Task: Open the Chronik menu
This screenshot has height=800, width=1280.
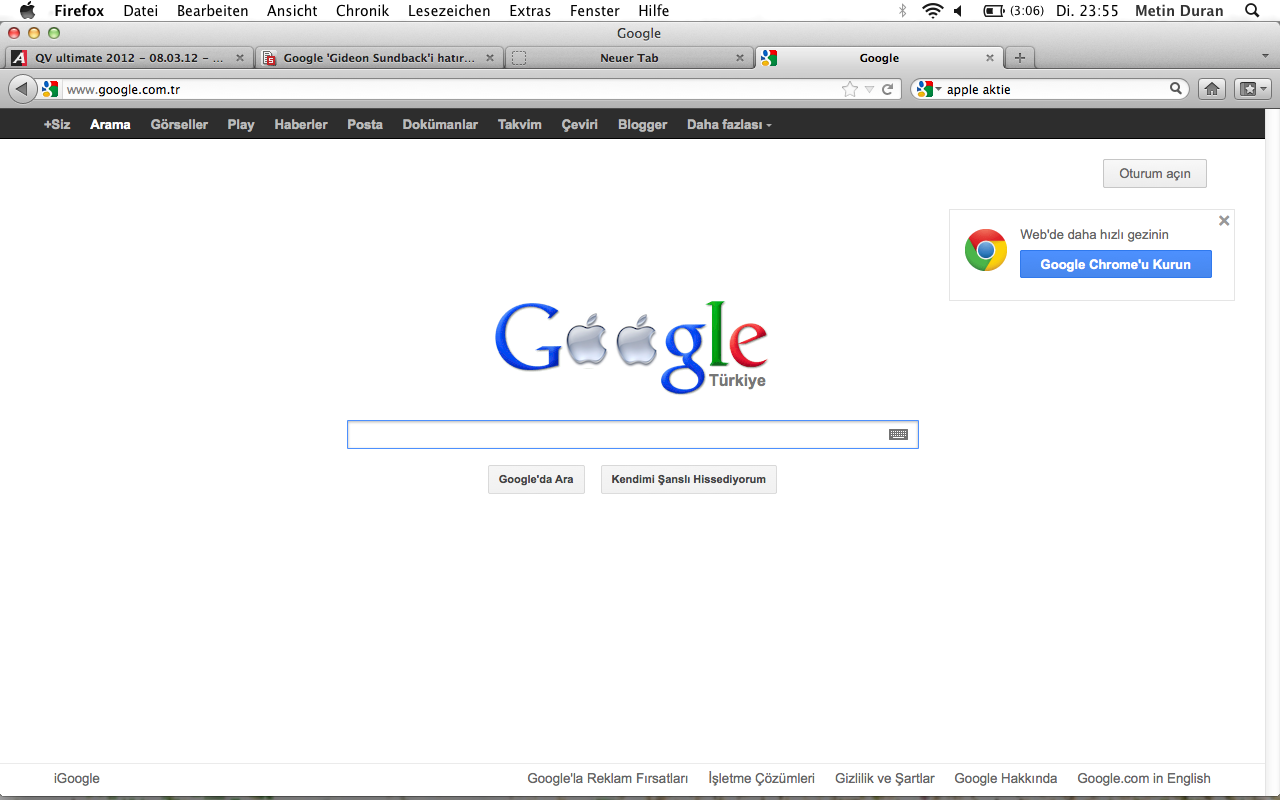Action: 362,11
